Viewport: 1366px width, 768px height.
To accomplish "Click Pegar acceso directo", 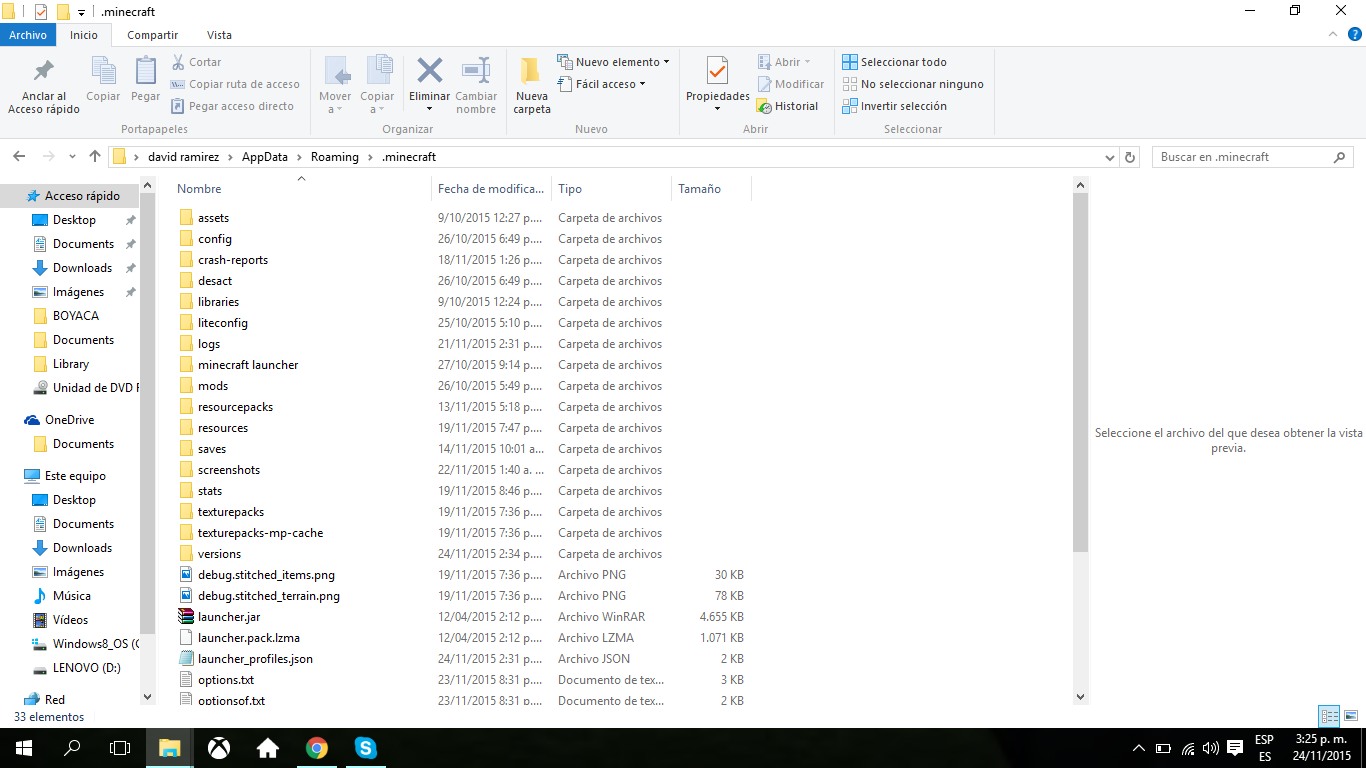I will point(232,106).
